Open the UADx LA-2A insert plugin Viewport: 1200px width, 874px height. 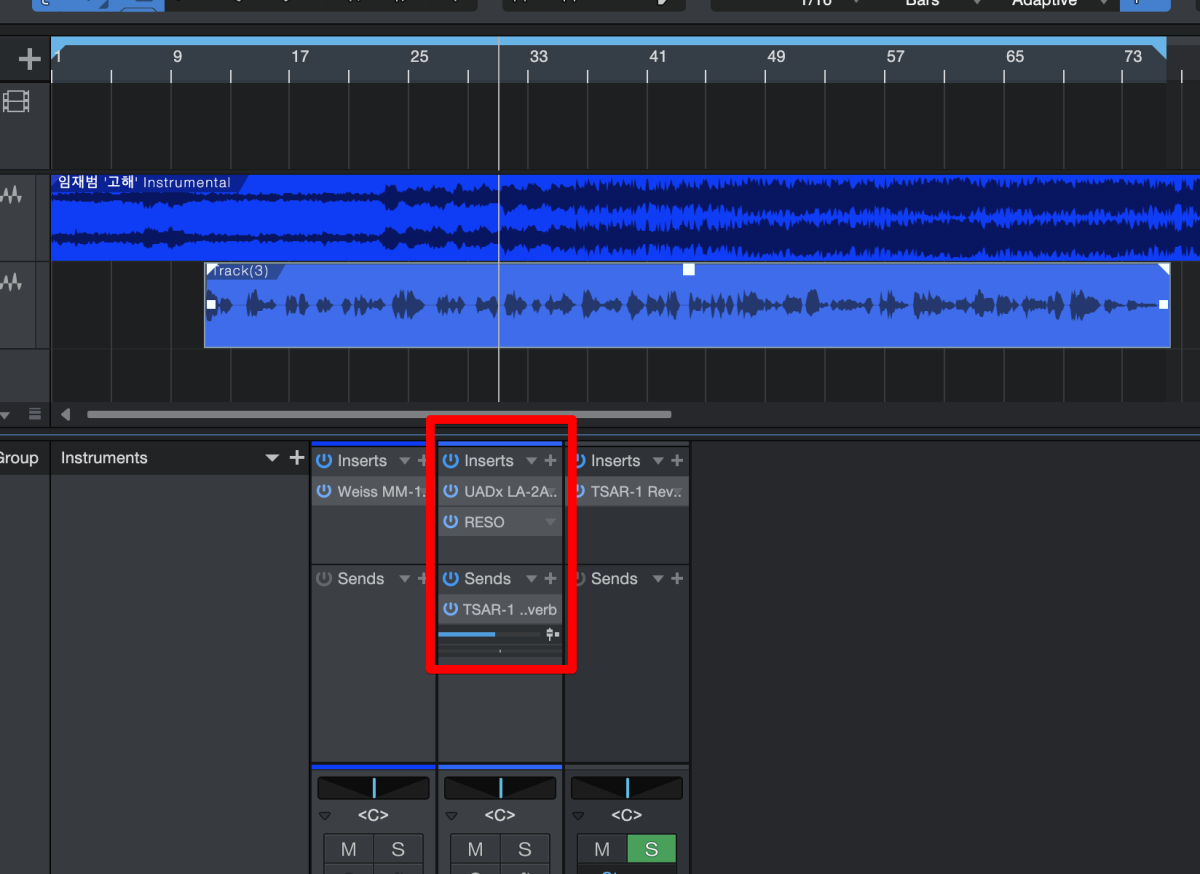pyautogui.click(x=510, y=491)
